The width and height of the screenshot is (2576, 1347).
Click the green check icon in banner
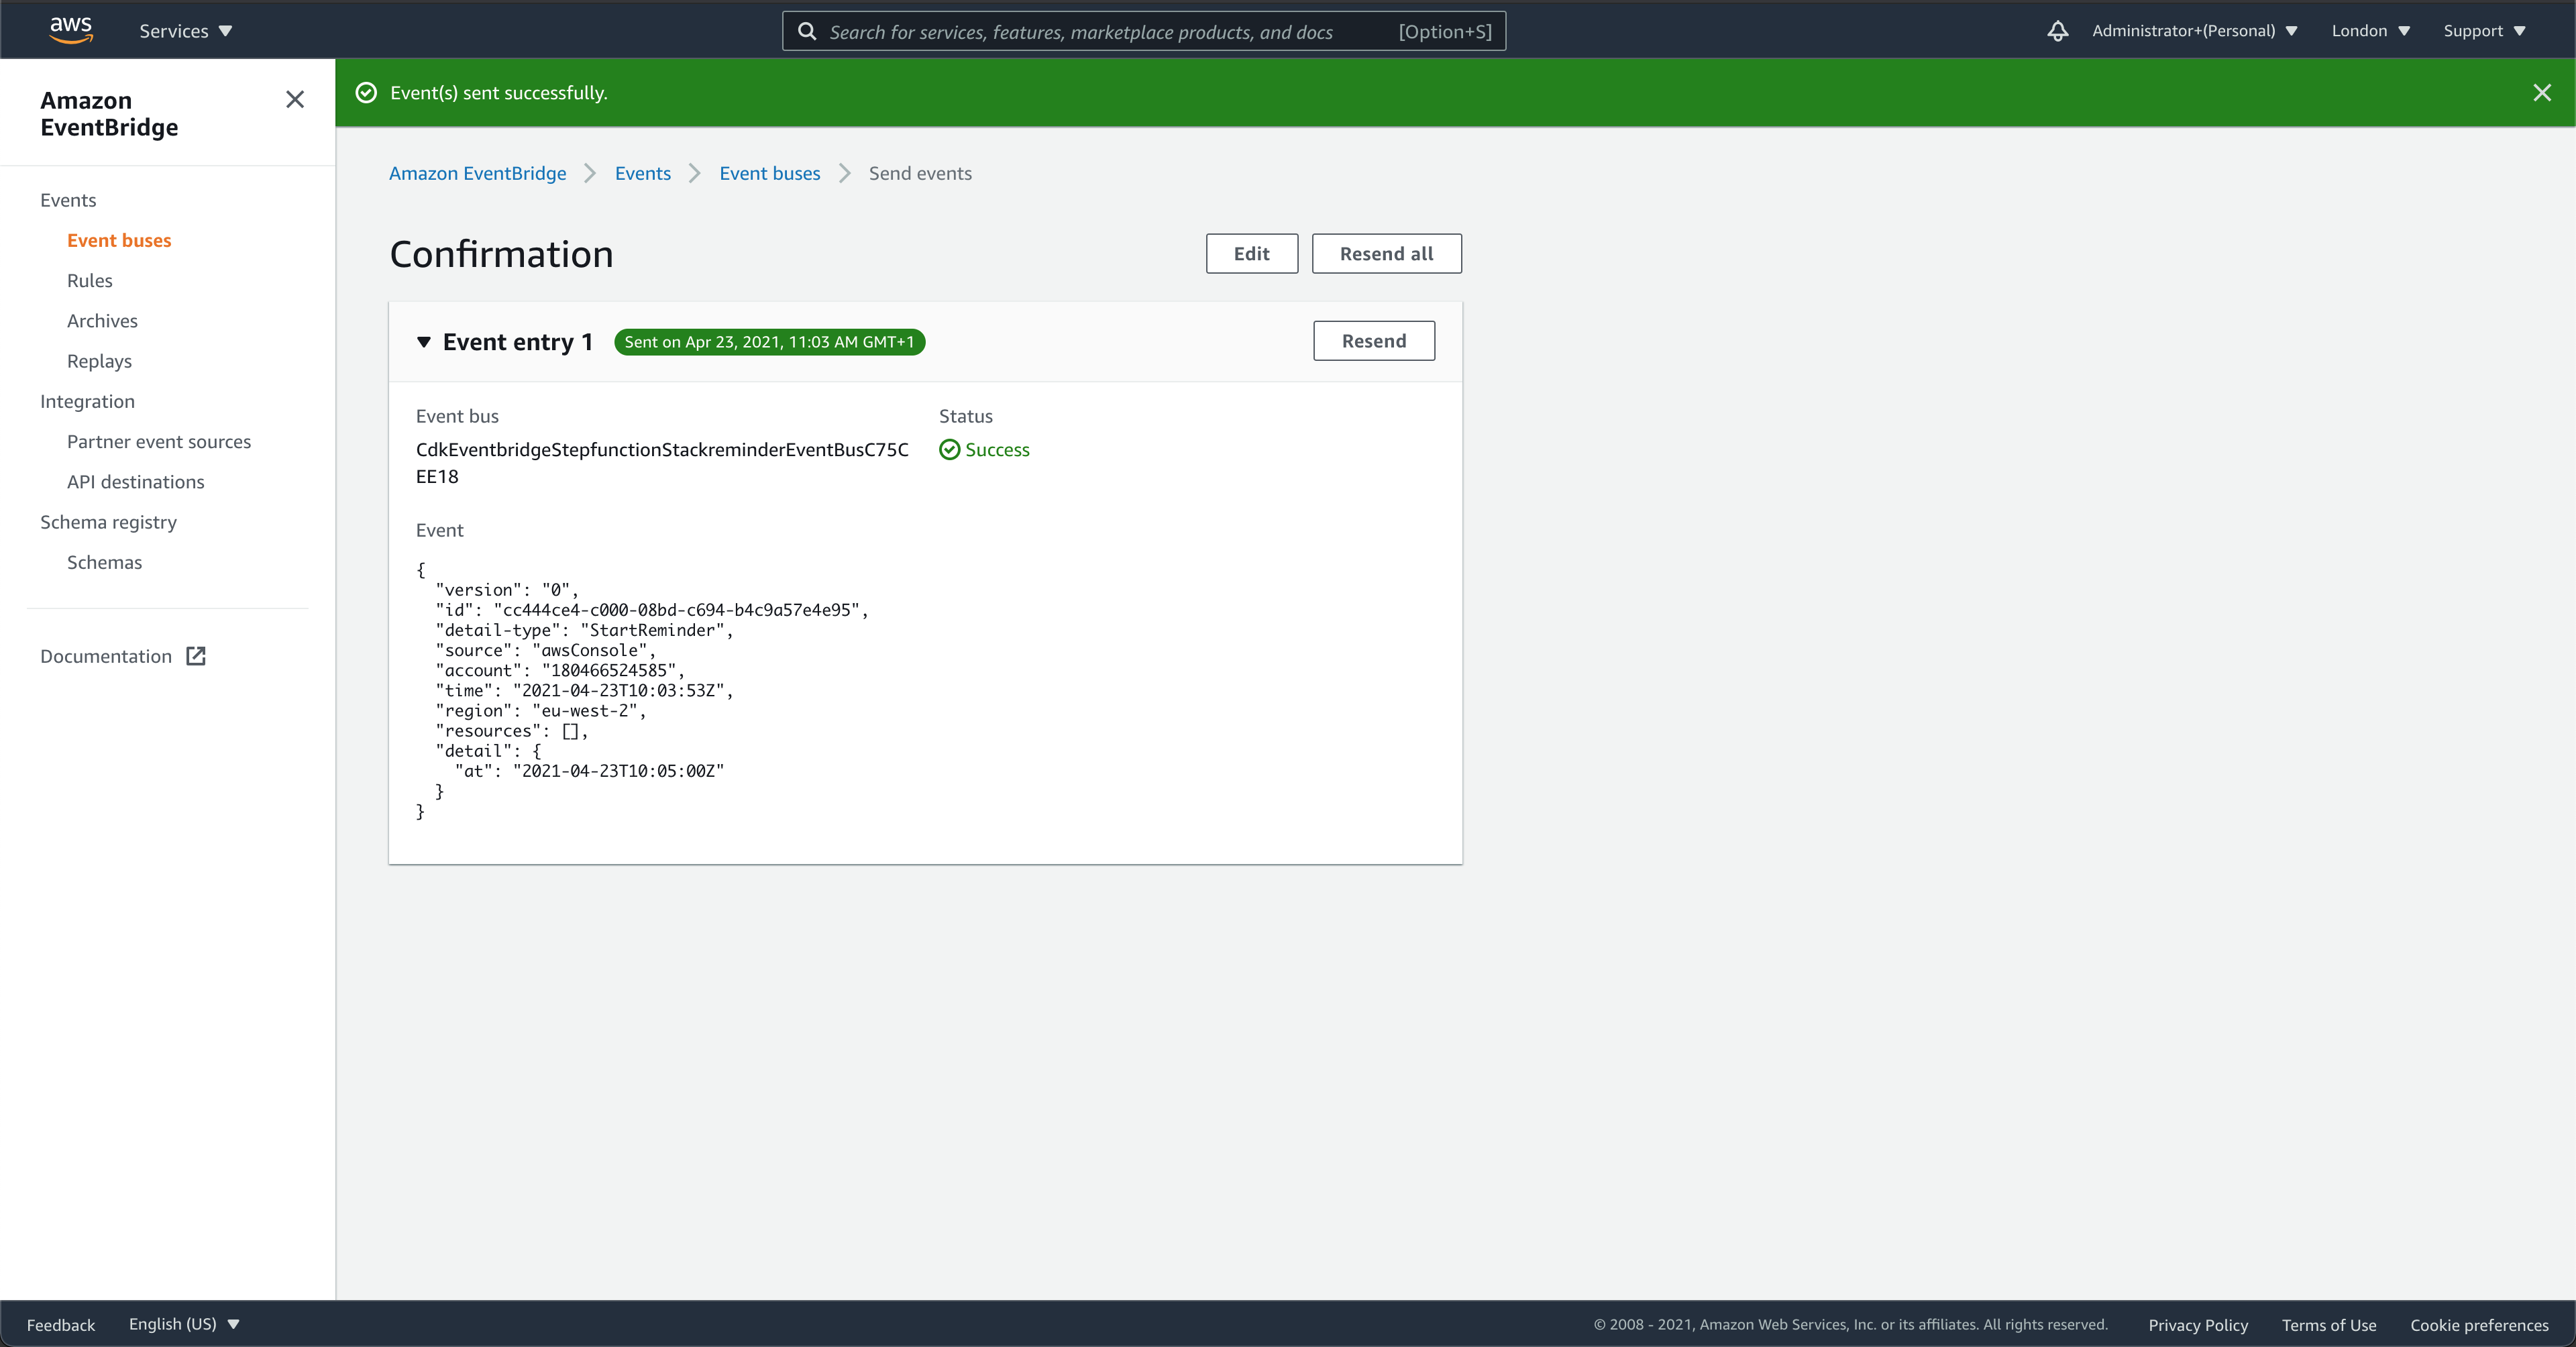(x=367, y=93)
